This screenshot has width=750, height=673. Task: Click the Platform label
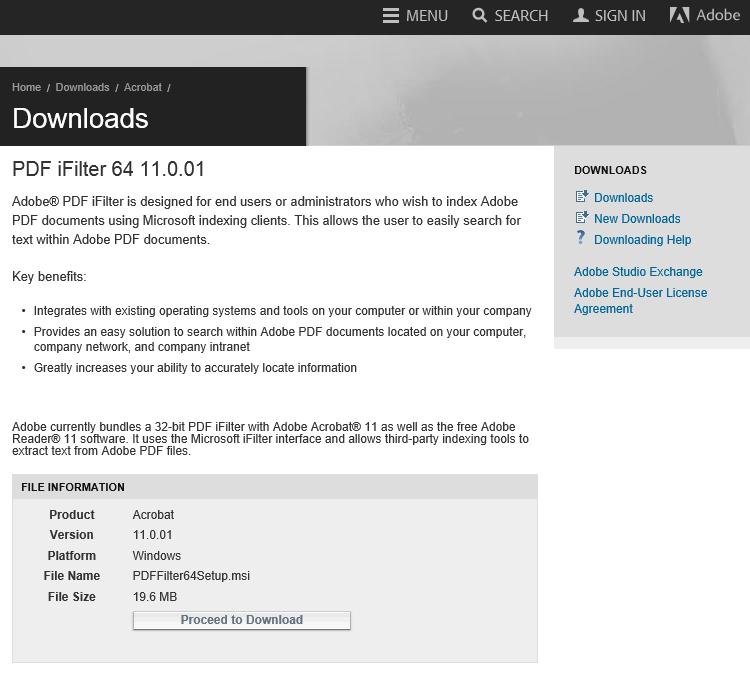[x=71, y=556]
